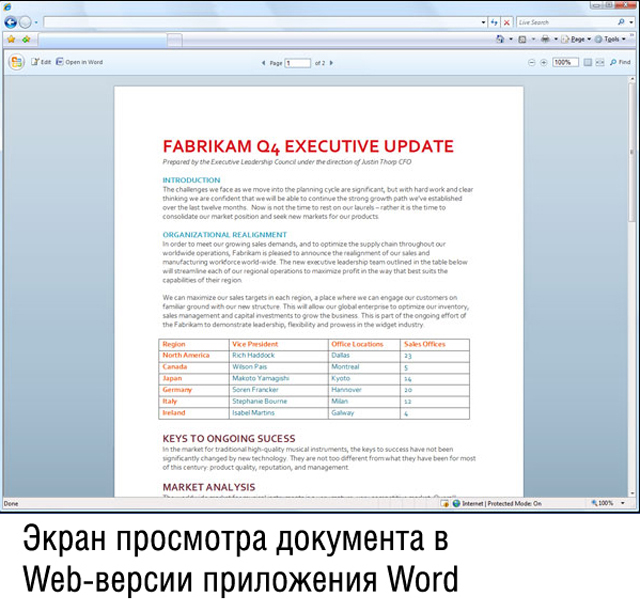The image size is (640, 612).
Task: Open the status bar zoom level dropdown
Action: coord(623,503)
